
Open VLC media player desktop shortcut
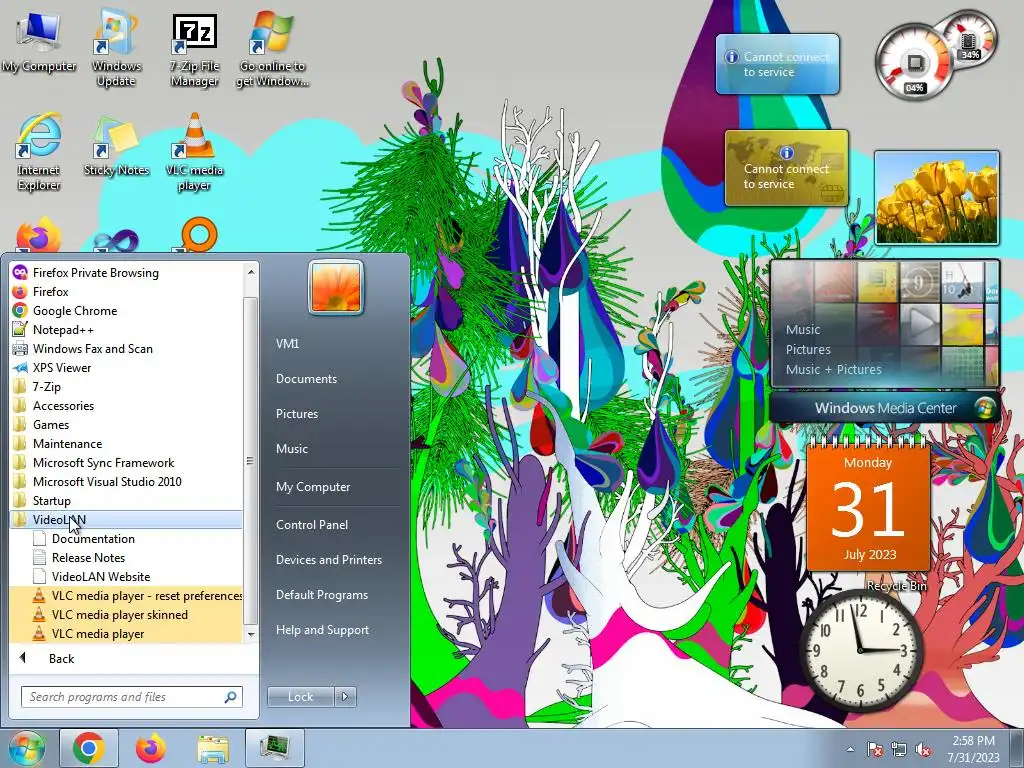point(194,152)
